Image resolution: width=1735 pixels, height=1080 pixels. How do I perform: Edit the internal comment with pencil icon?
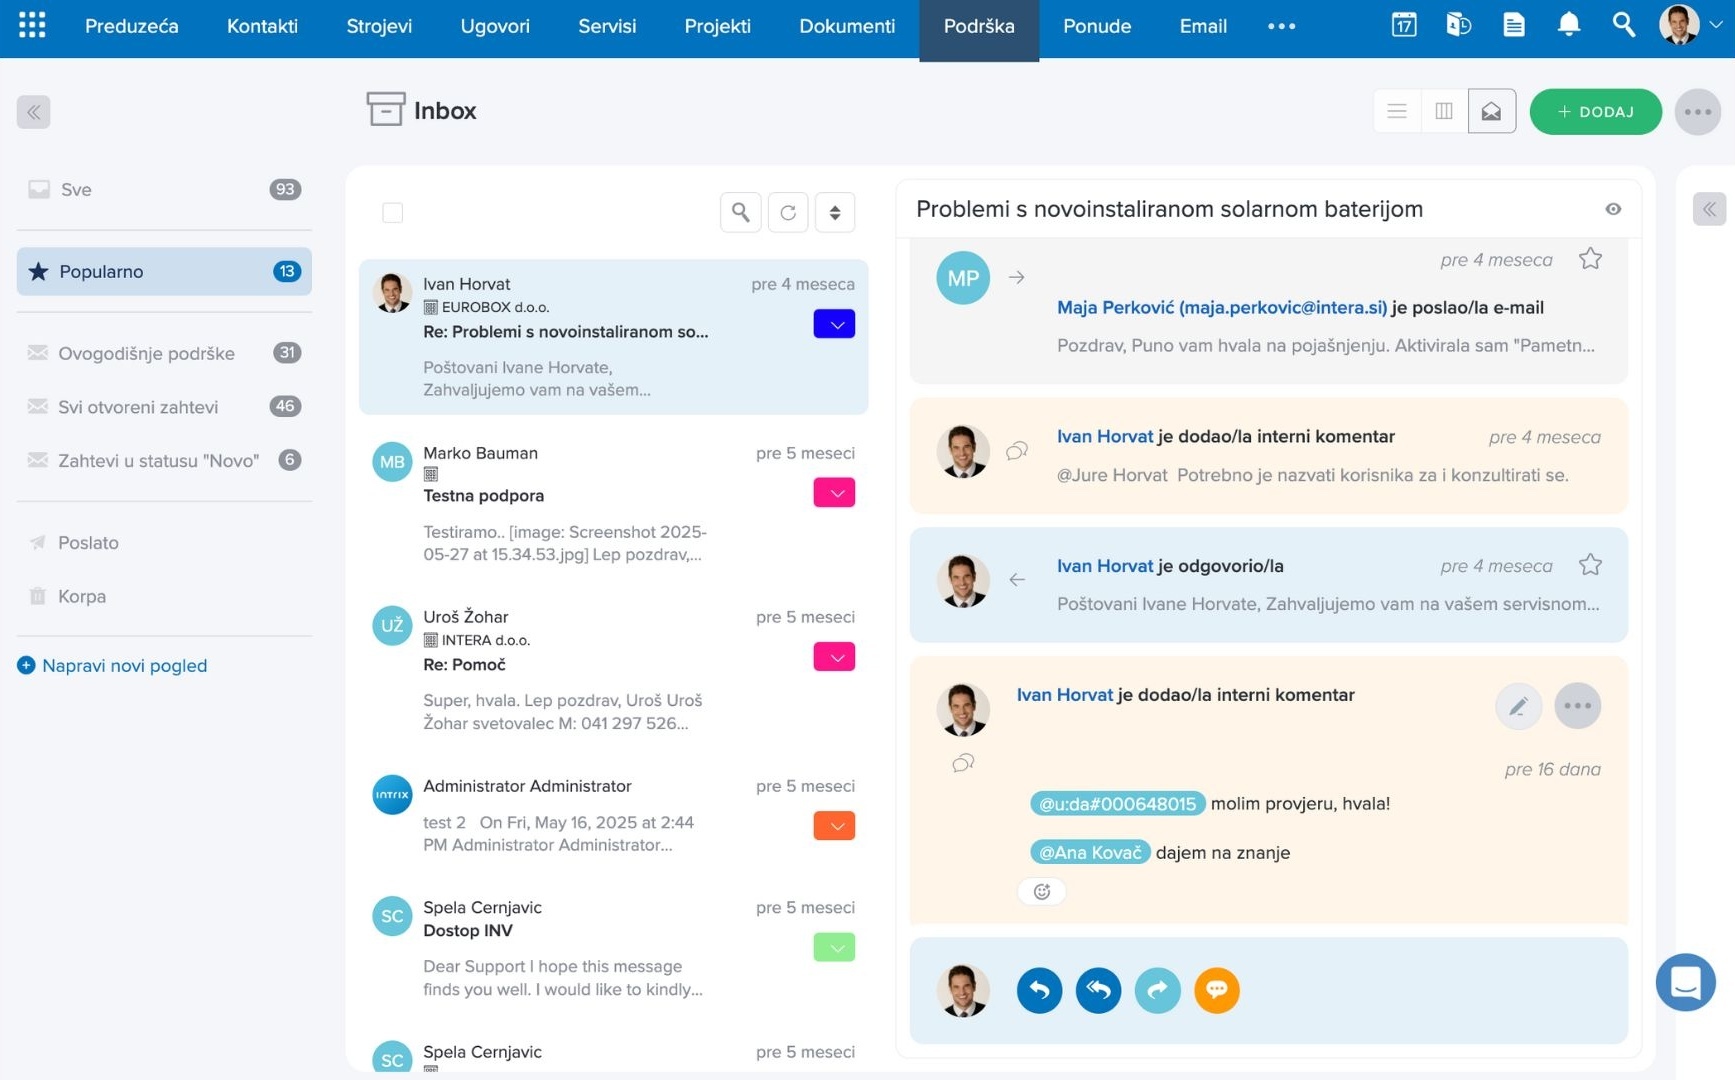coord(1517,706)
